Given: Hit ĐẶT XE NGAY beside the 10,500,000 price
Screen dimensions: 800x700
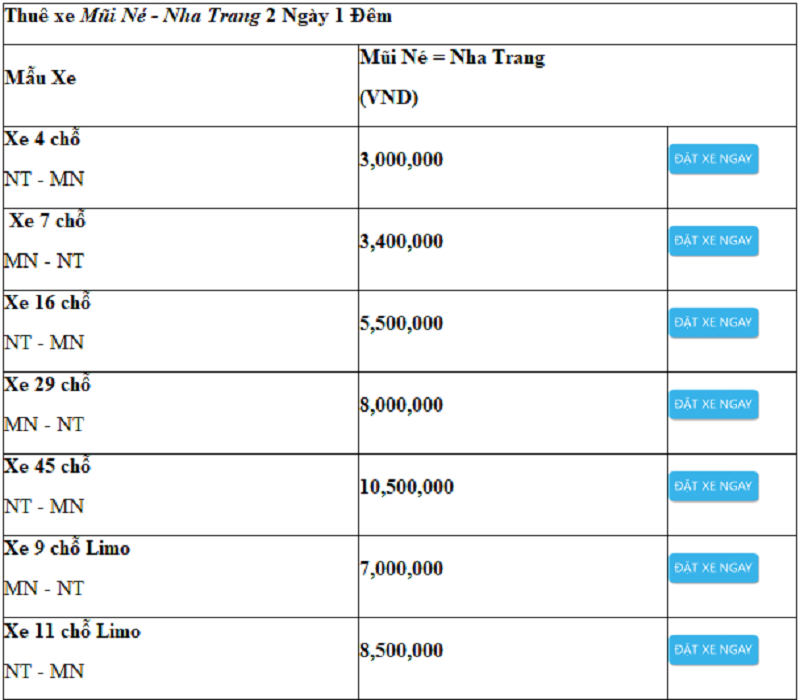Looking at the screenshot, I should pos(713,486).
